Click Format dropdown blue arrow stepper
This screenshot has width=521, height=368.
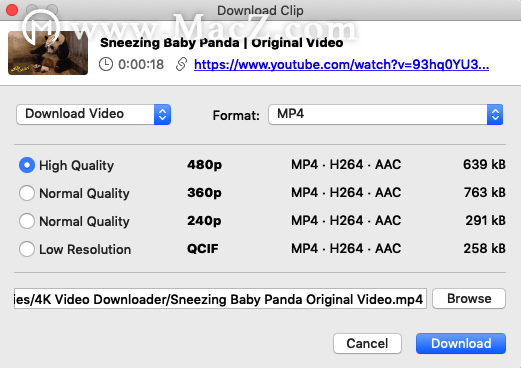pyautogui.click(x=495, y=114)
